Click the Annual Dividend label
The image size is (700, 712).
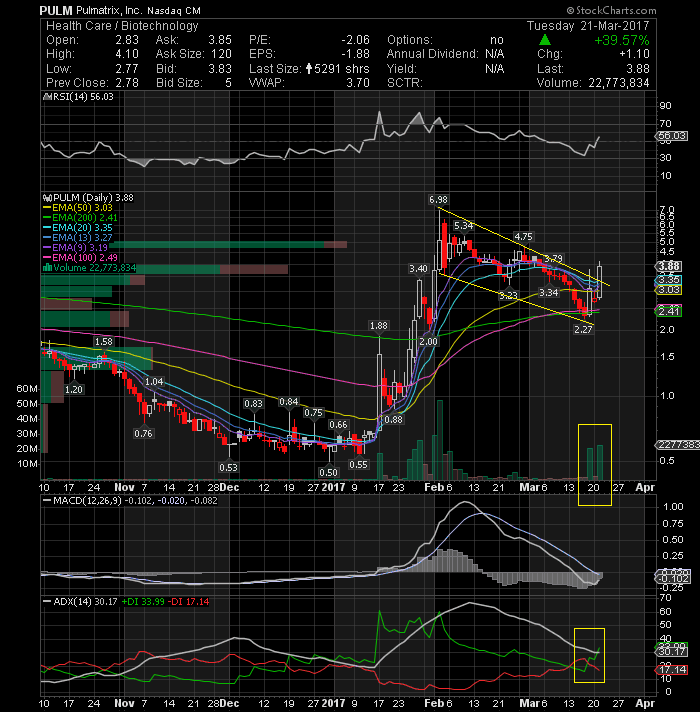432,54
